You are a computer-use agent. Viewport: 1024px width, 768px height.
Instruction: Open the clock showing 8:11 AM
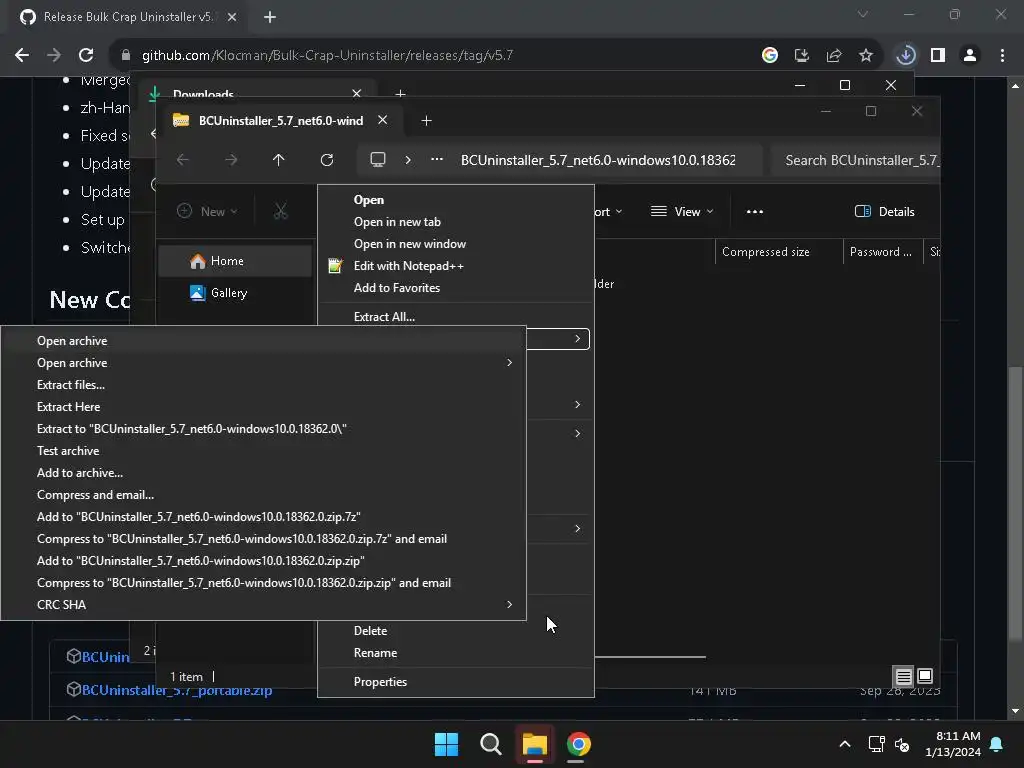[x=953, y=744]
